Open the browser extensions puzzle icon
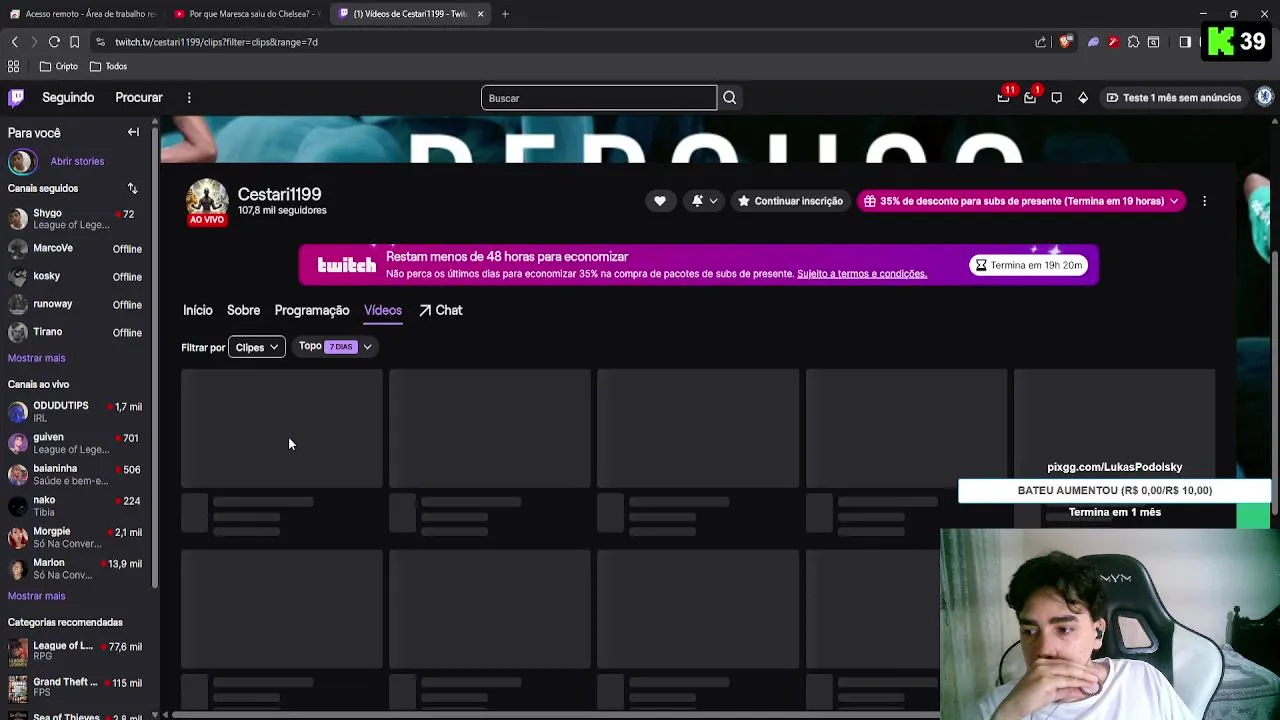The width and height of the screenshot is (1280, 720). [1133, 42]
